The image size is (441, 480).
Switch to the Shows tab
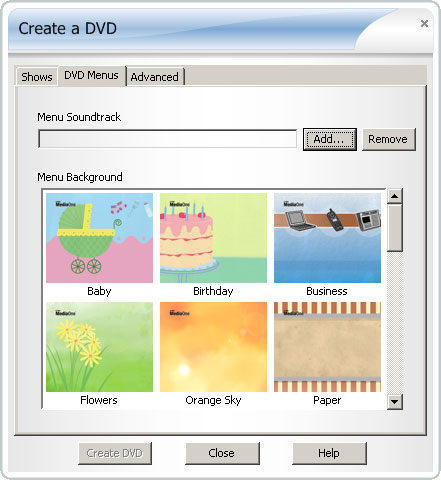point(37,77)
